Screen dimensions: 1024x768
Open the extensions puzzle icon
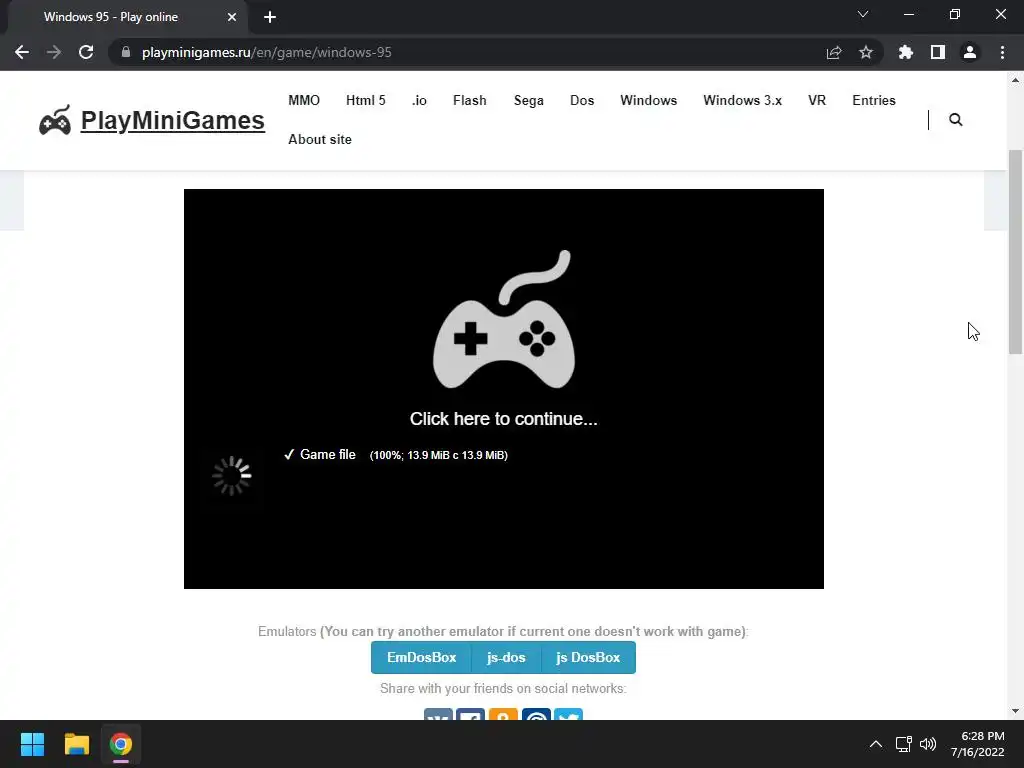click(906, 52)
